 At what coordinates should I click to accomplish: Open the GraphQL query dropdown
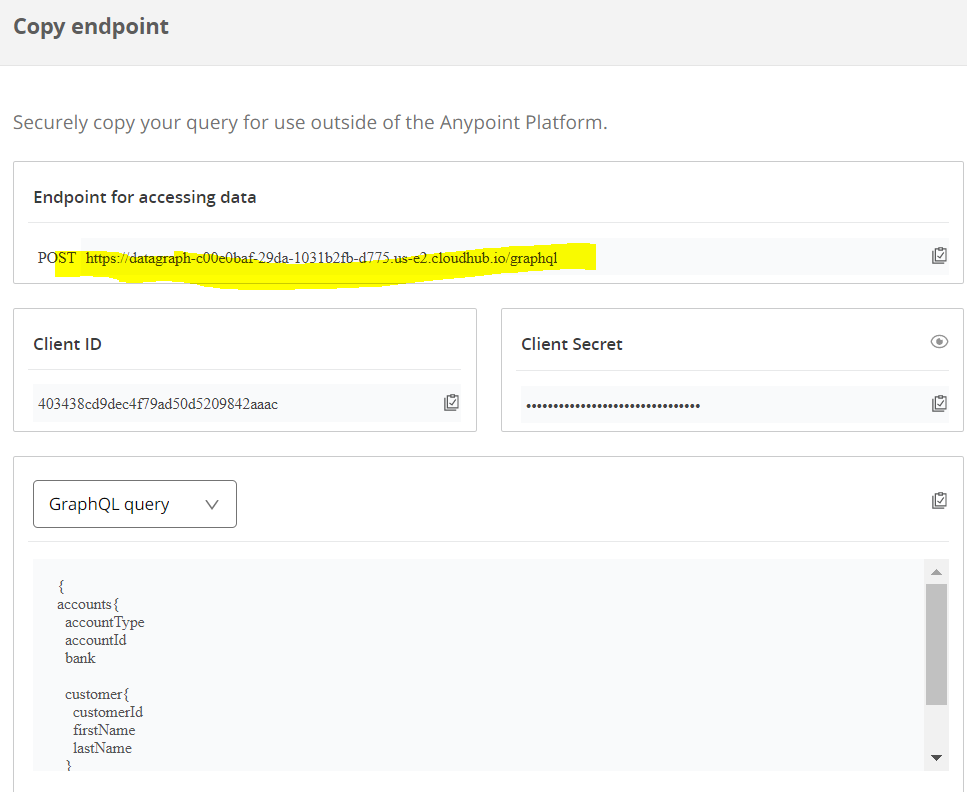coord(134,504)
